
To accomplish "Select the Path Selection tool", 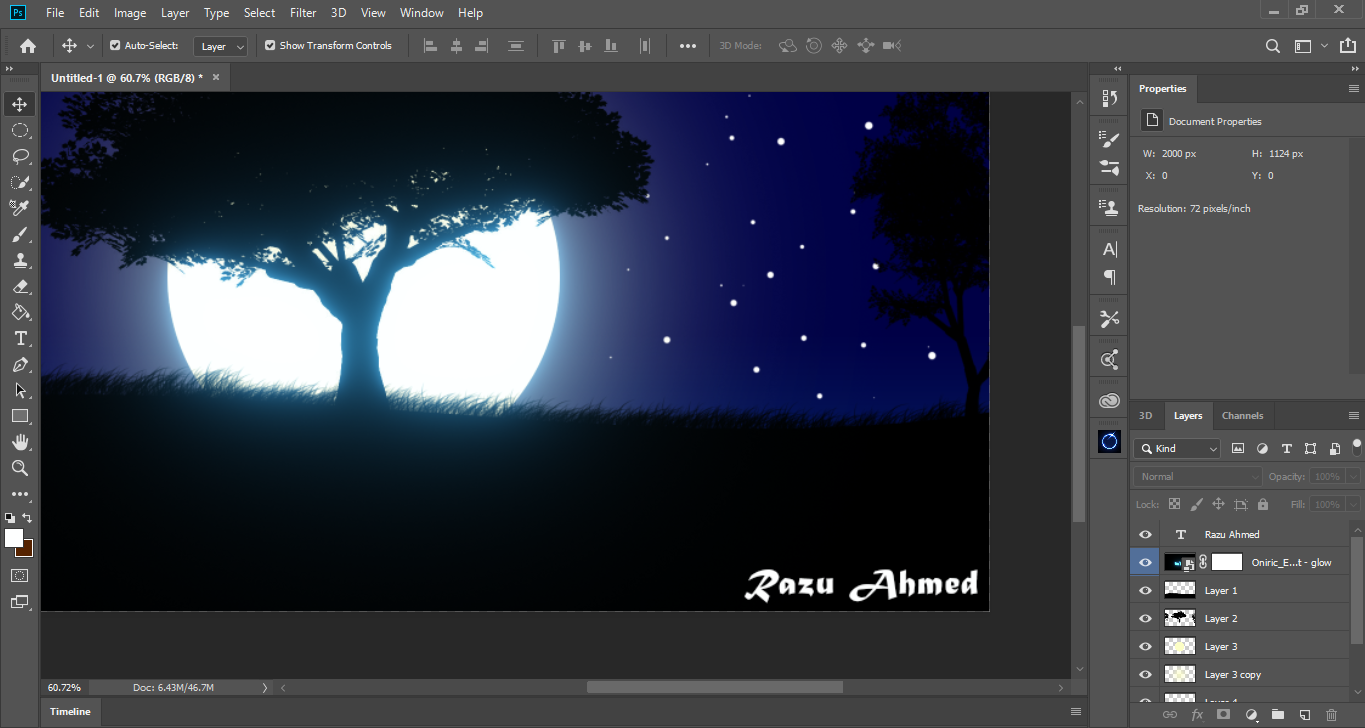I will 19,390.
